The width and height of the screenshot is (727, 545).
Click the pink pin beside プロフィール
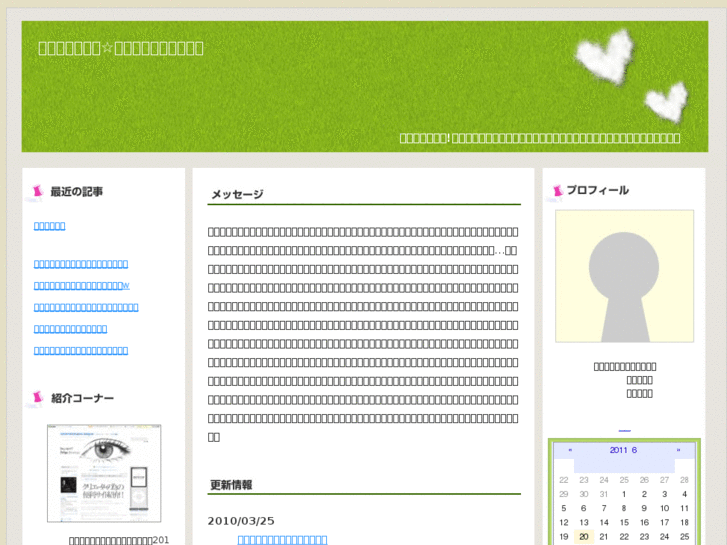point(557,190)
